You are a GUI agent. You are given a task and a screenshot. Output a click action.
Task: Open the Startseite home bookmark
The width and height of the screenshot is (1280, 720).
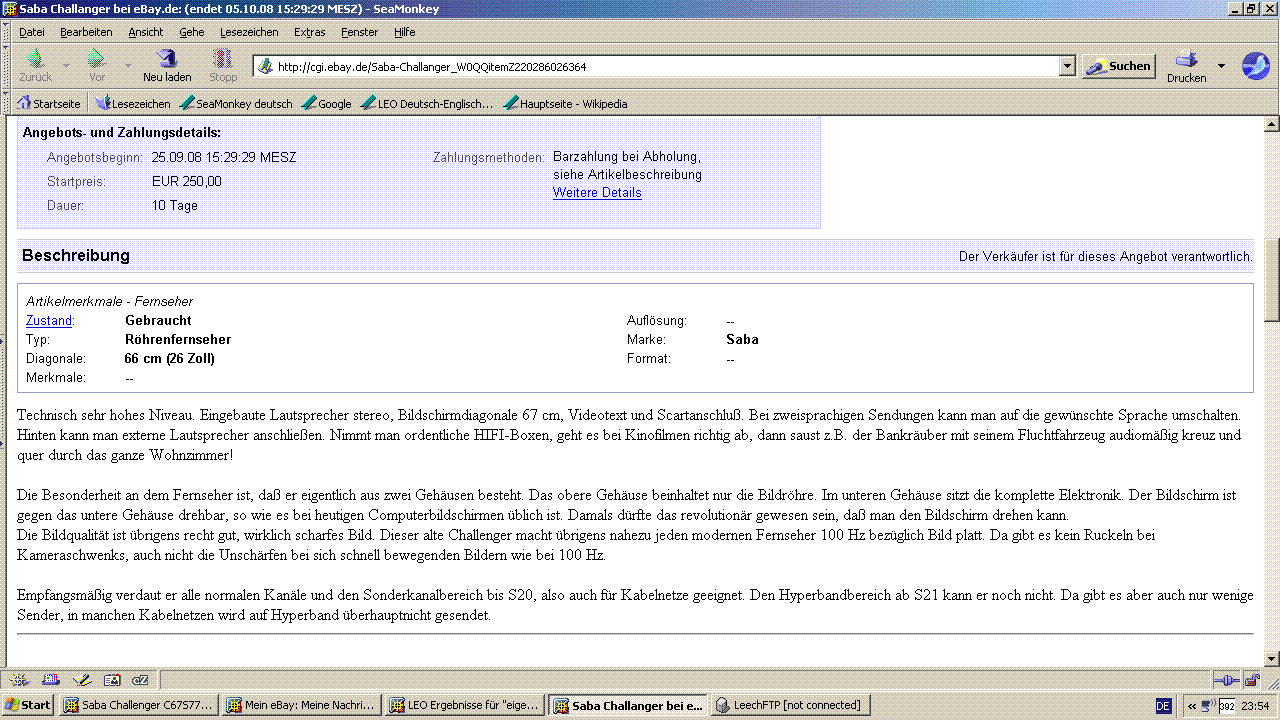(49, 103)
